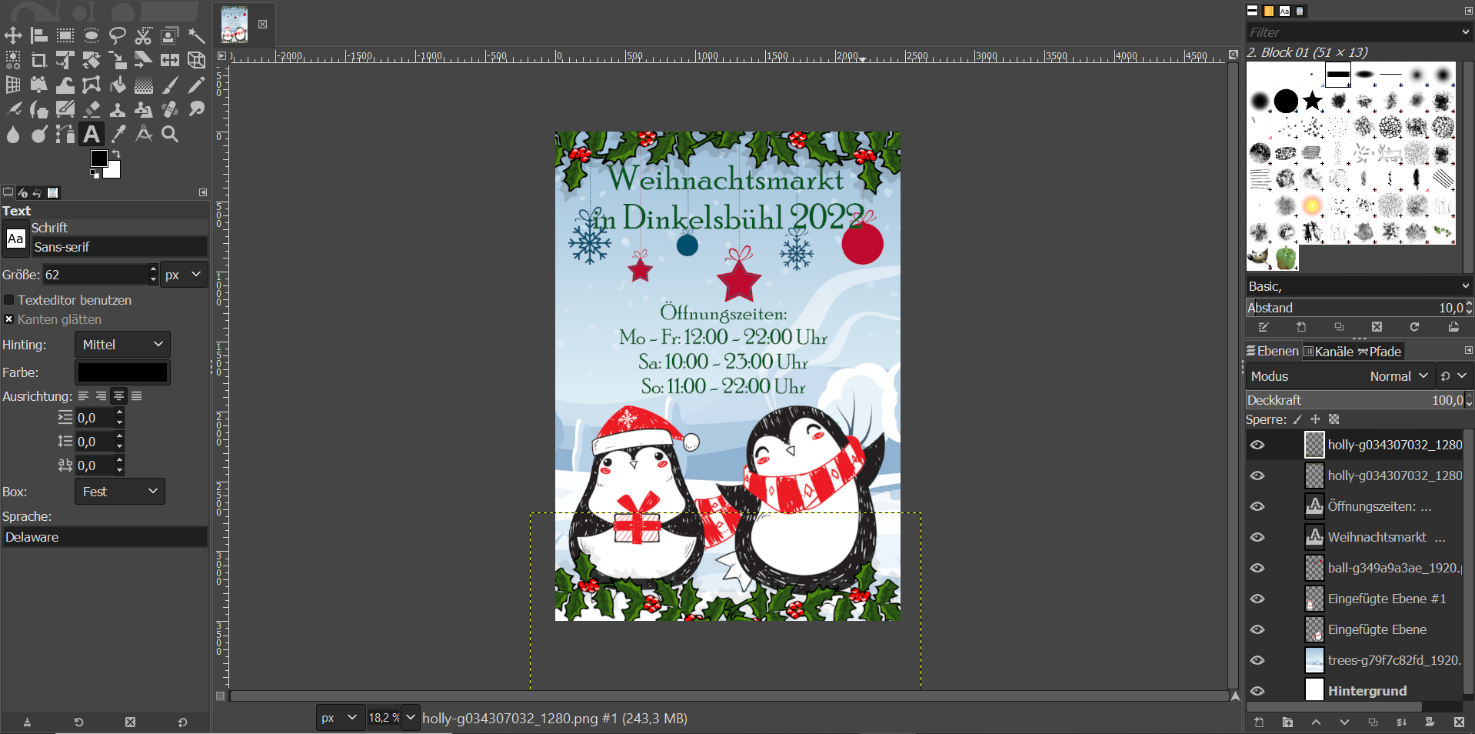
Task: Click the brush Filter search field
Action: 1359,32
